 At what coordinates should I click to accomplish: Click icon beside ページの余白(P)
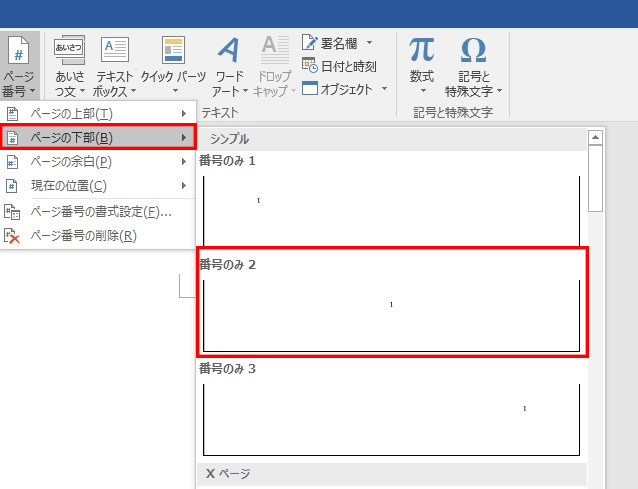coord(13,162)
